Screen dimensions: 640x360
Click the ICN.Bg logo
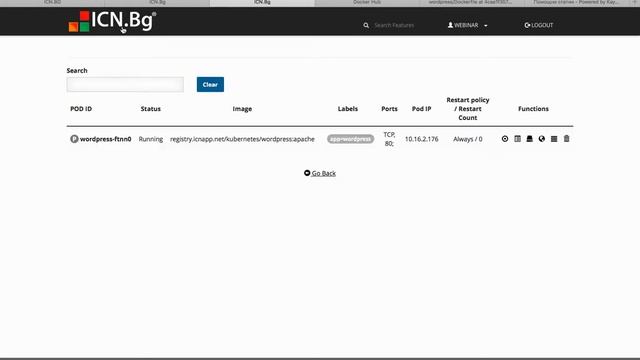pos(112,21)
